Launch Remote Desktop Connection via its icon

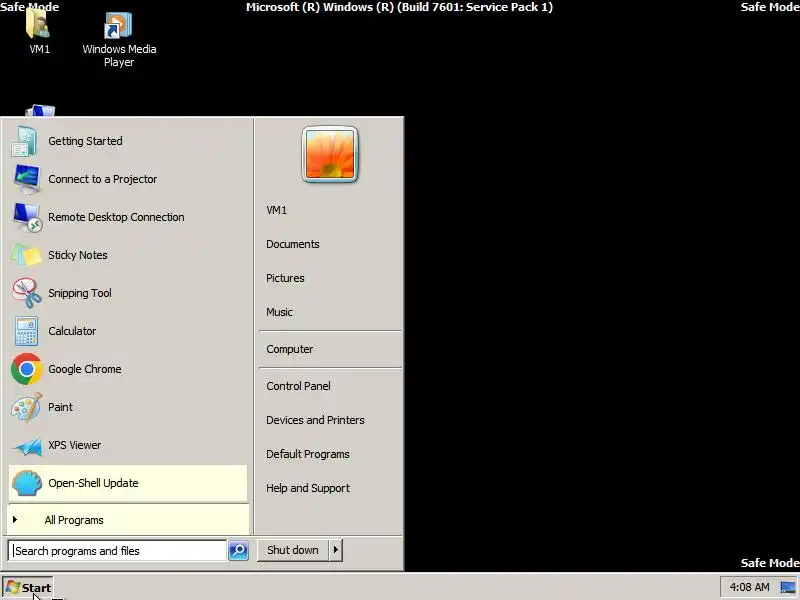[x=27, y=217]
